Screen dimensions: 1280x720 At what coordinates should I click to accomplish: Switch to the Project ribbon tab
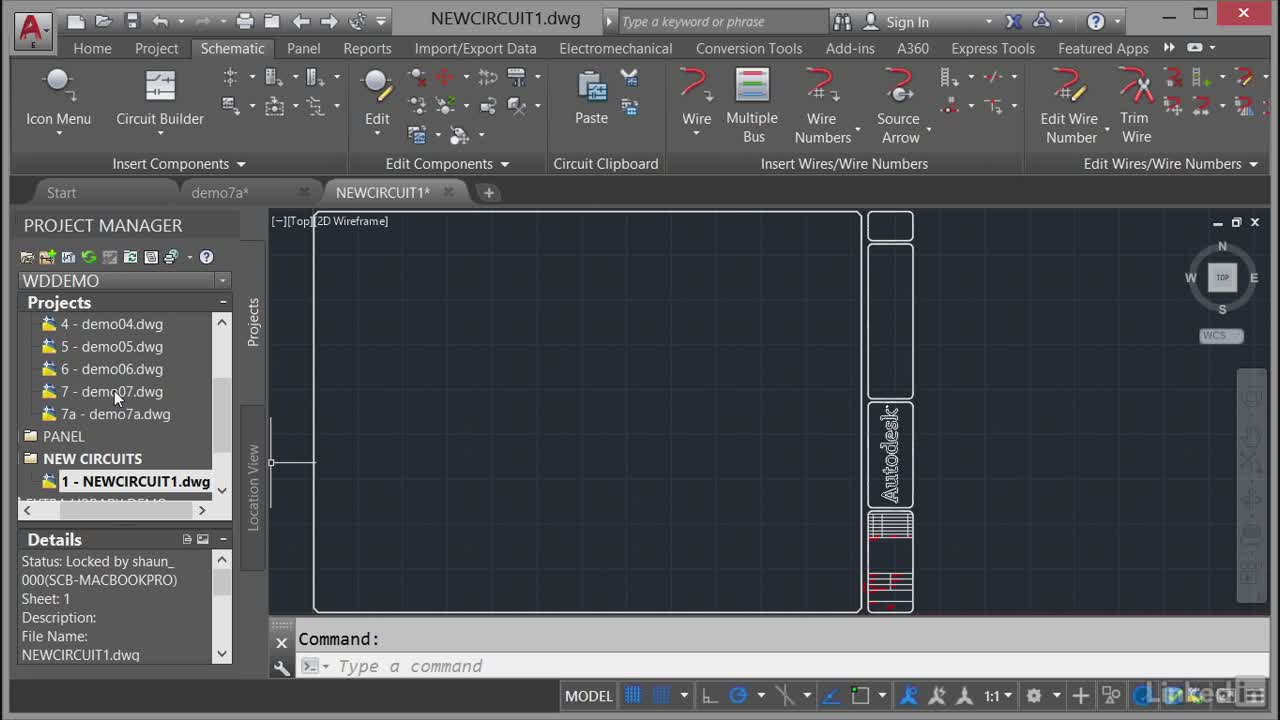pos(157,48)
